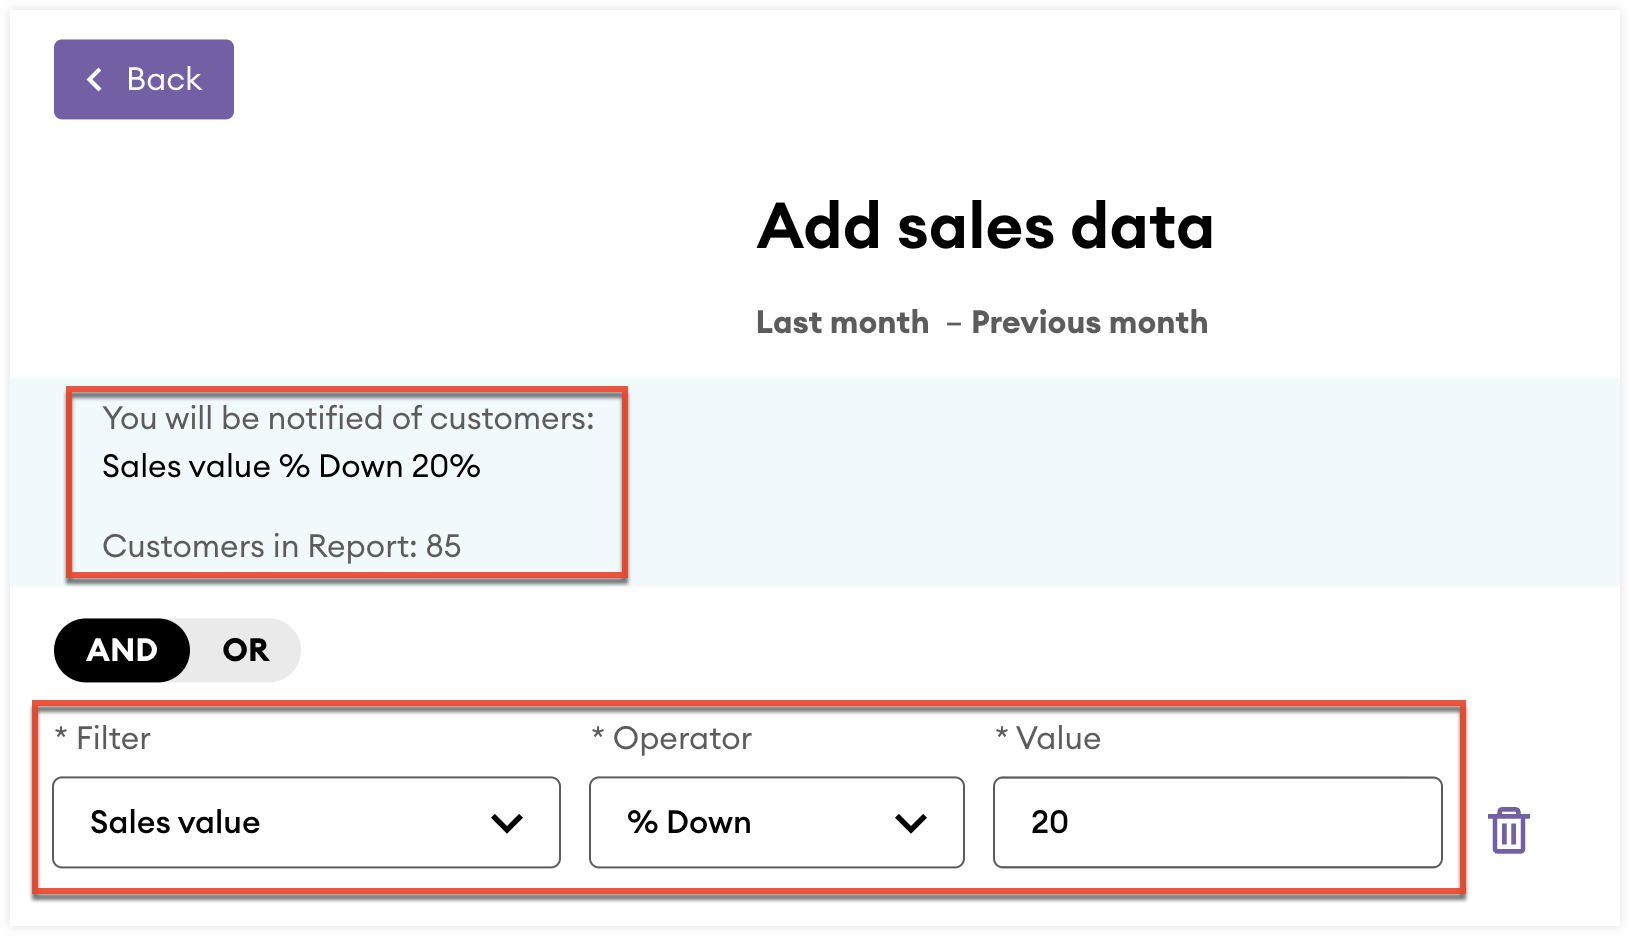Click the Sales value text in dropdown
The width and height of the screenshot is (1630, 936).
click(175, 822)
